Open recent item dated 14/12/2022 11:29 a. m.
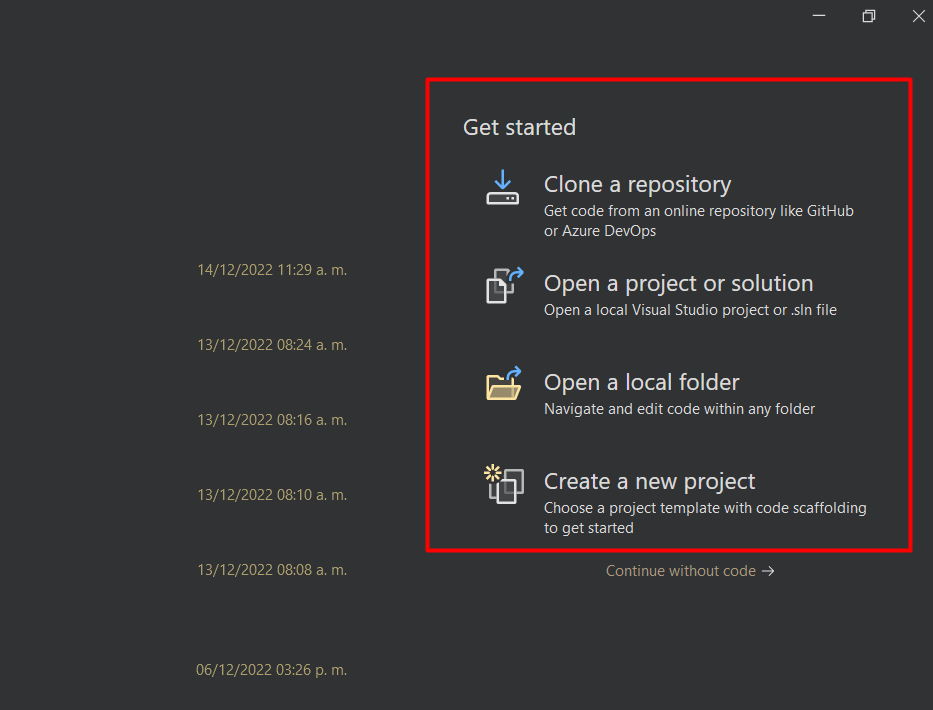 point(272,270)
